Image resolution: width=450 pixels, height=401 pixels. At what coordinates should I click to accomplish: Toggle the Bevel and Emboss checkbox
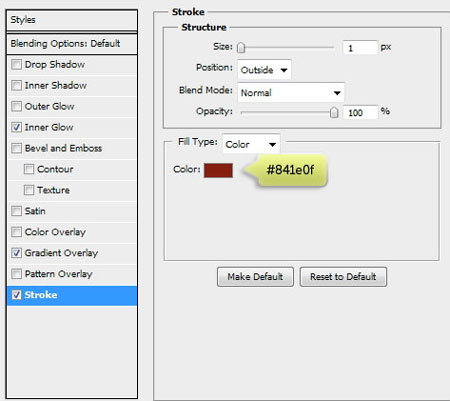pos(16,148)
